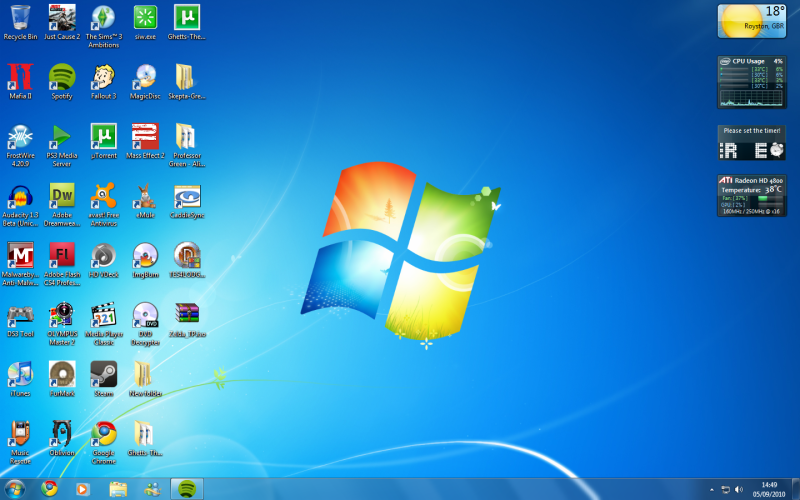Click the ImgBurn disc icon
Screen dimensions: 800x500
point(145,260)
